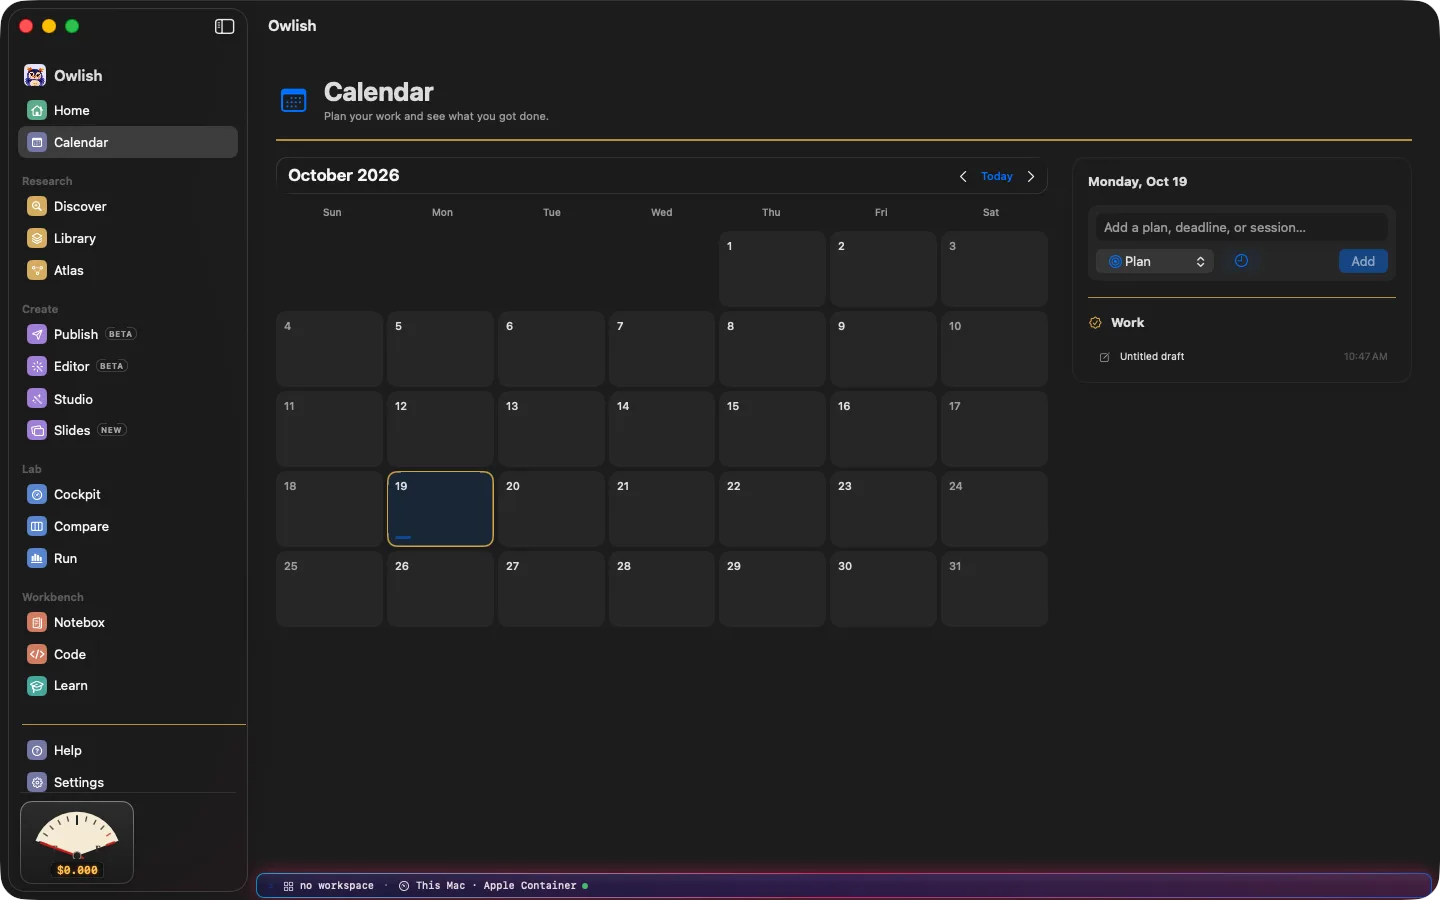Open the Plan type dropdown

(1155, 261)
